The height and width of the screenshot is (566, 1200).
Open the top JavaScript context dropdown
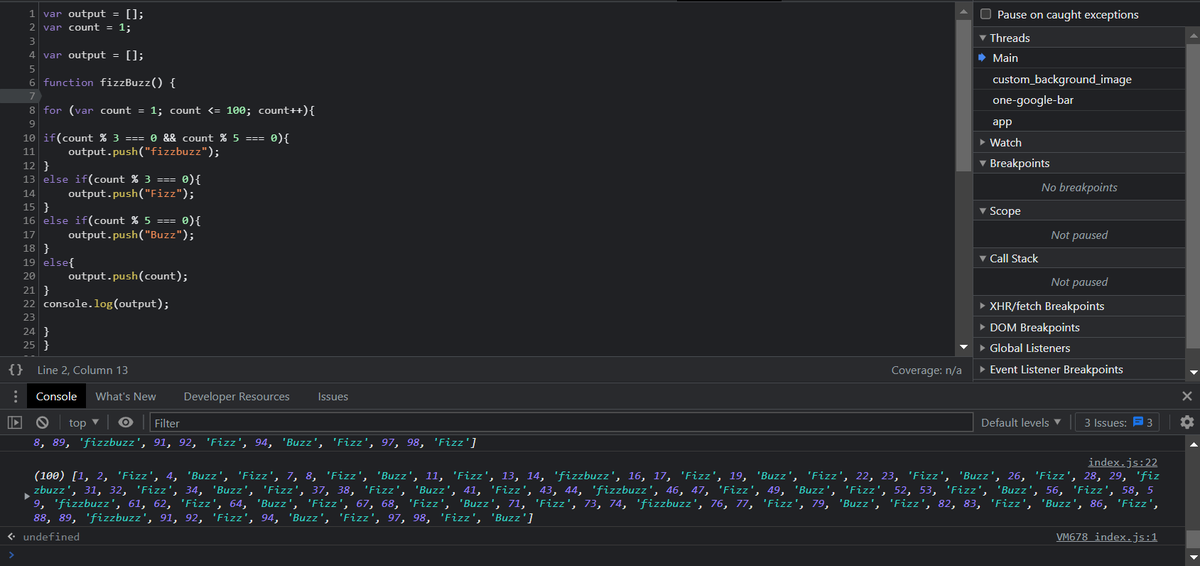coord(83,423)
